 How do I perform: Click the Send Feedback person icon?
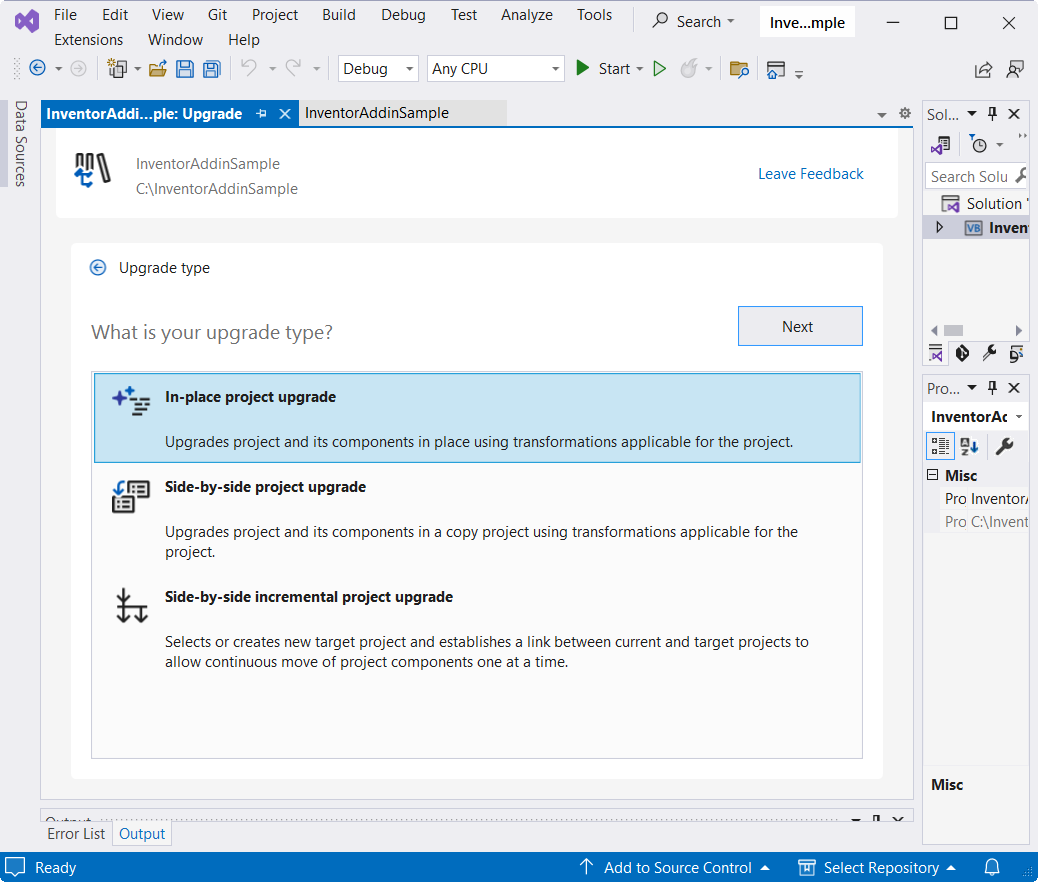1015,69
